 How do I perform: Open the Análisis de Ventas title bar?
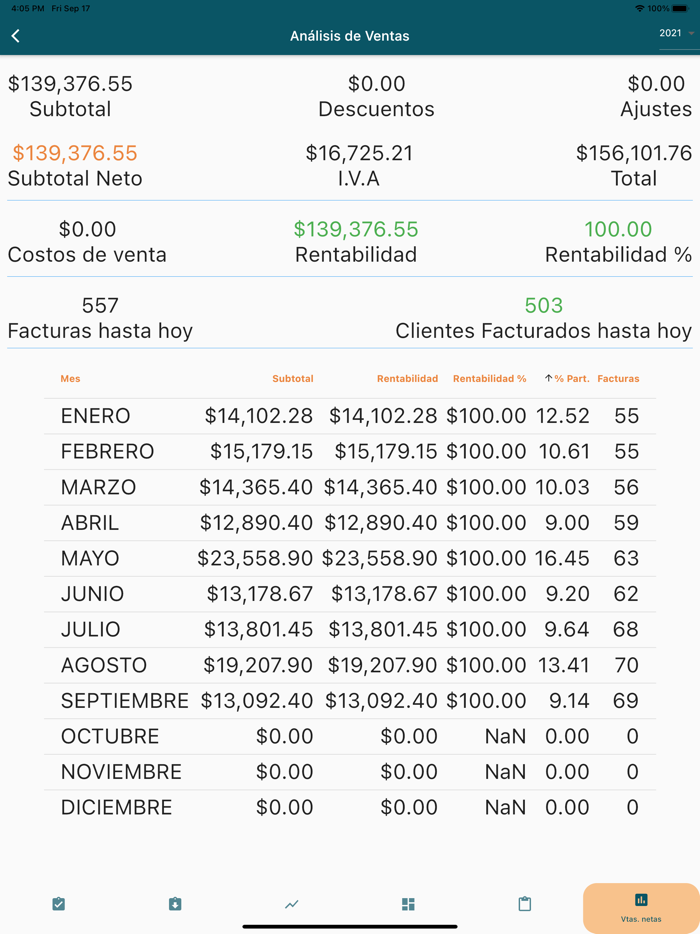[350, 34]
